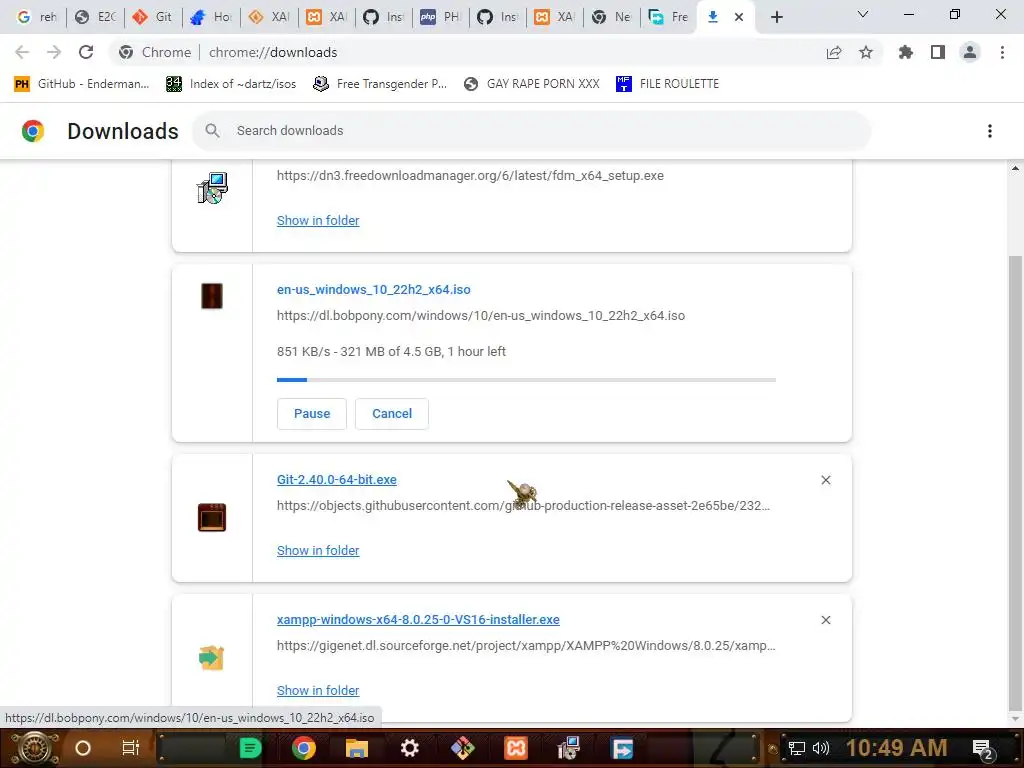Go back with the browser back arrow
The image size is (1024, 768).
tap(22, 52)
